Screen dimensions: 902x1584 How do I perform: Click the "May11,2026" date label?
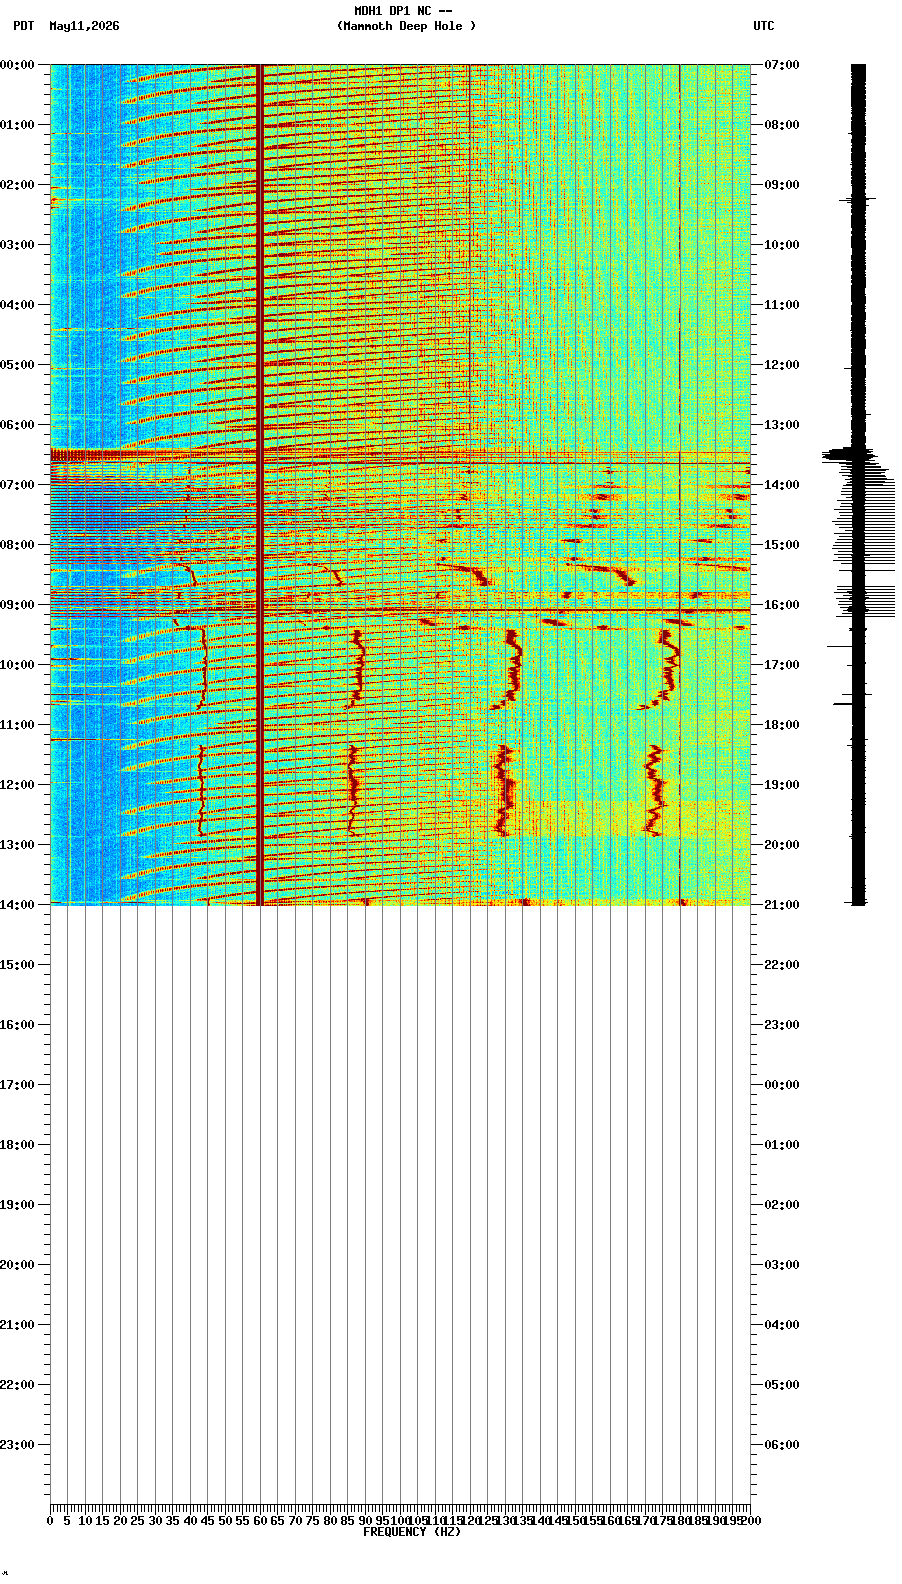point(84,26)
